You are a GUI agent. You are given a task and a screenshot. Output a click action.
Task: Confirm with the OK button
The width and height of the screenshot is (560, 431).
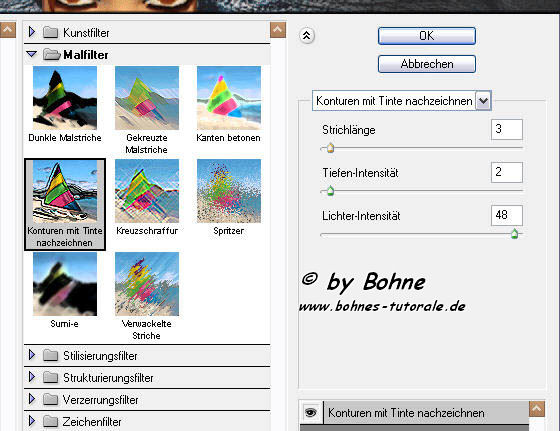tap(427, 36)
